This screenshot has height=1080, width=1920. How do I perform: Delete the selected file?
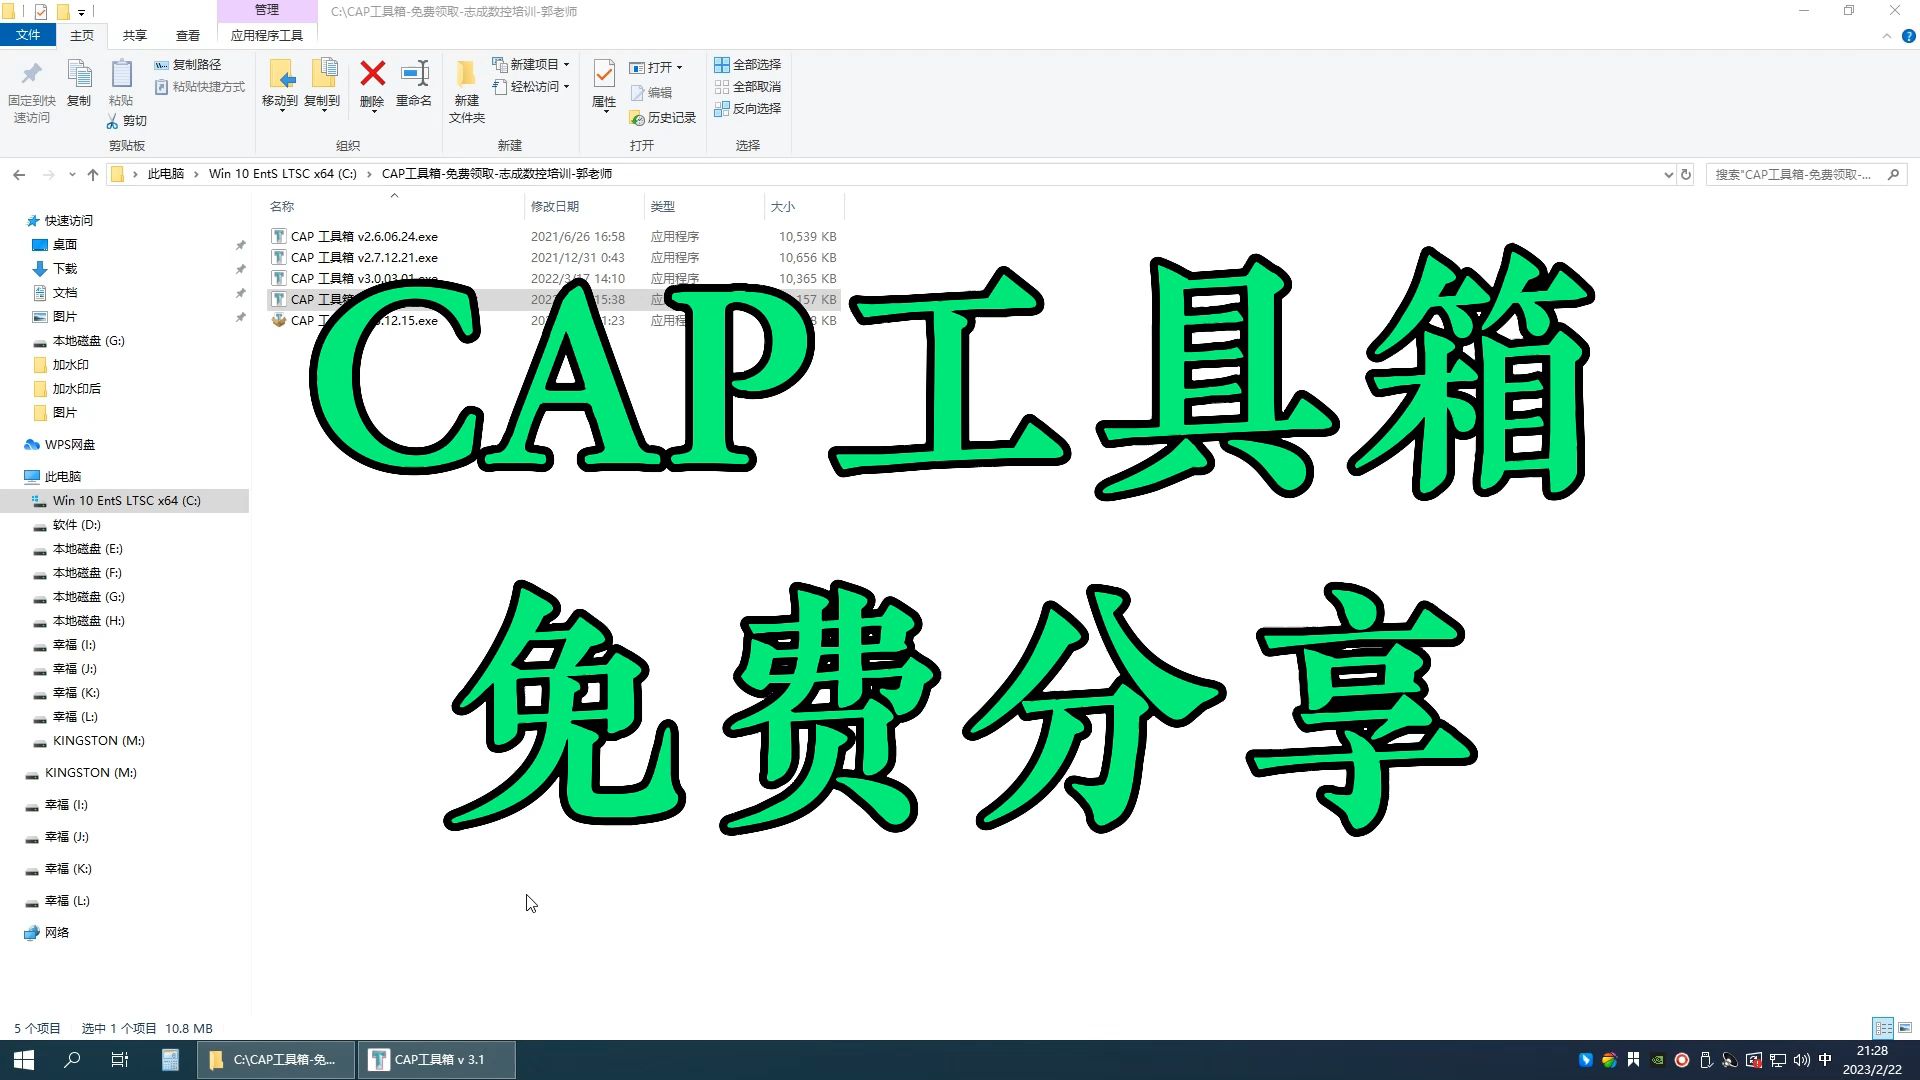tap(372, 90)
